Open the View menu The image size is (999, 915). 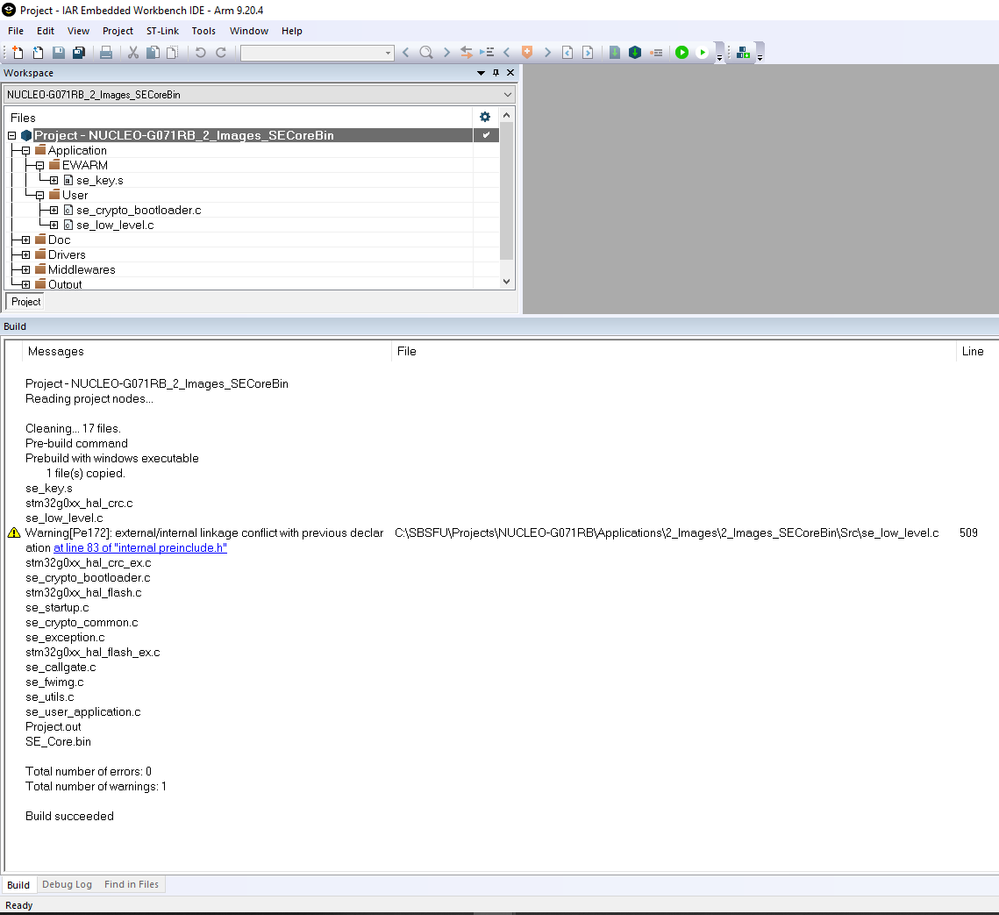78,31
